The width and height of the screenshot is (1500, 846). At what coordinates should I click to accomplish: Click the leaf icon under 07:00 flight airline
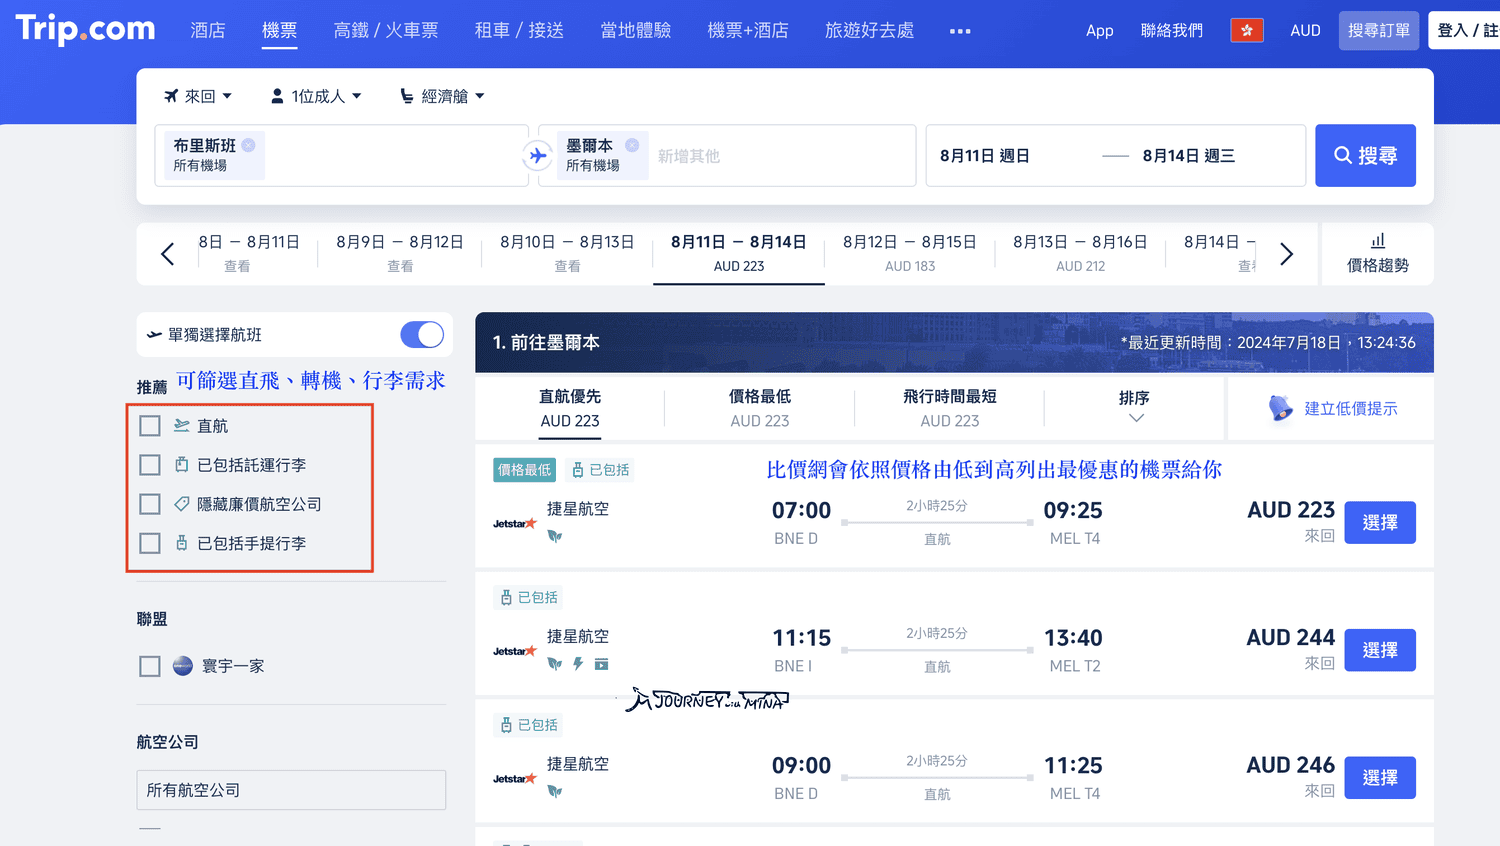click(555, 536)
